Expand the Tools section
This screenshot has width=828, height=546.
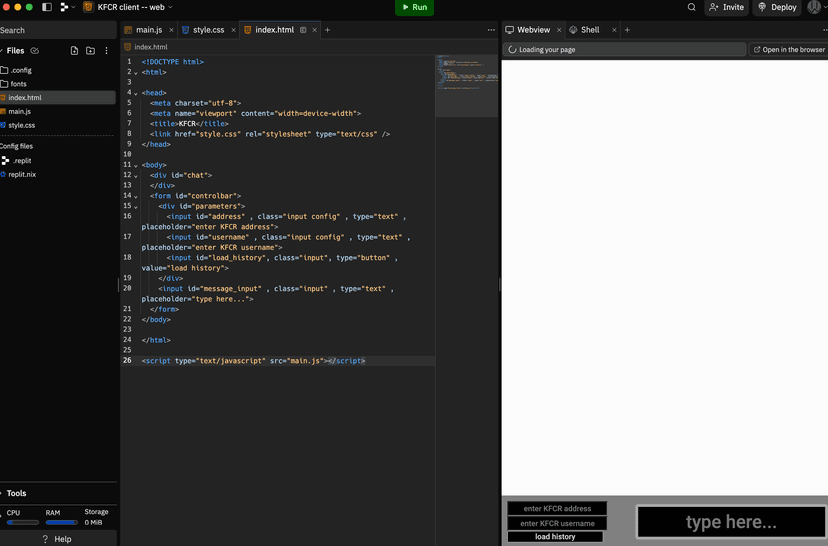[16, 493]
